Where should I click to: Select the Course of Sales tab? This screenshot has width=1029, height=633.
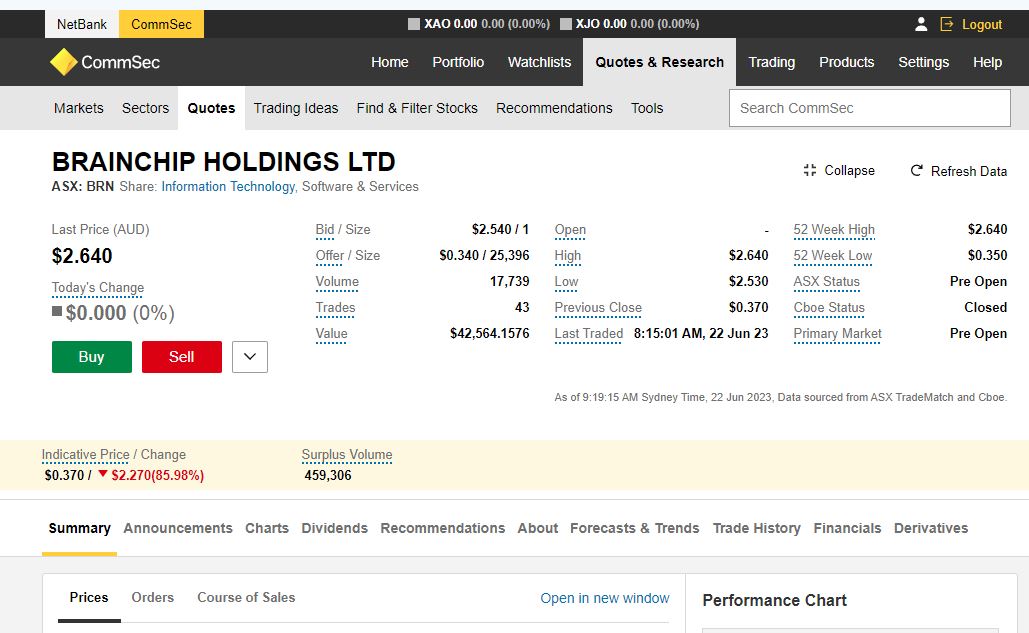246,597
